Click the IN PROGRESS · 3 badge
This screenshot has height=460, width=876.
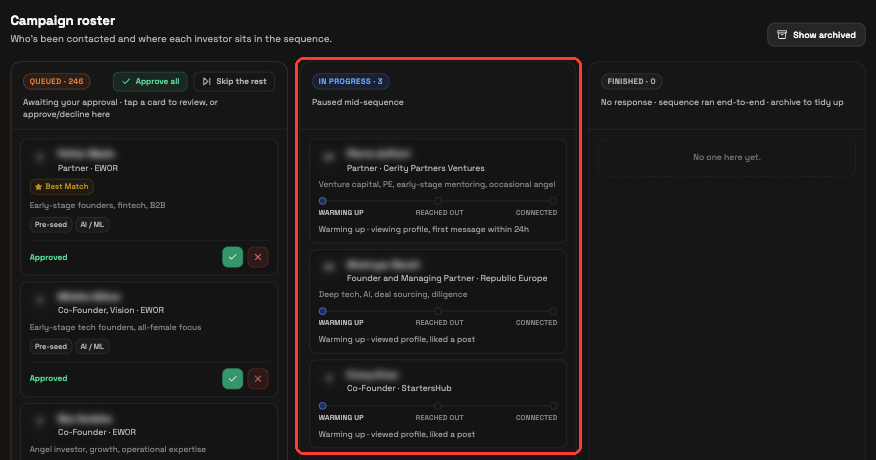click(350, 82)
